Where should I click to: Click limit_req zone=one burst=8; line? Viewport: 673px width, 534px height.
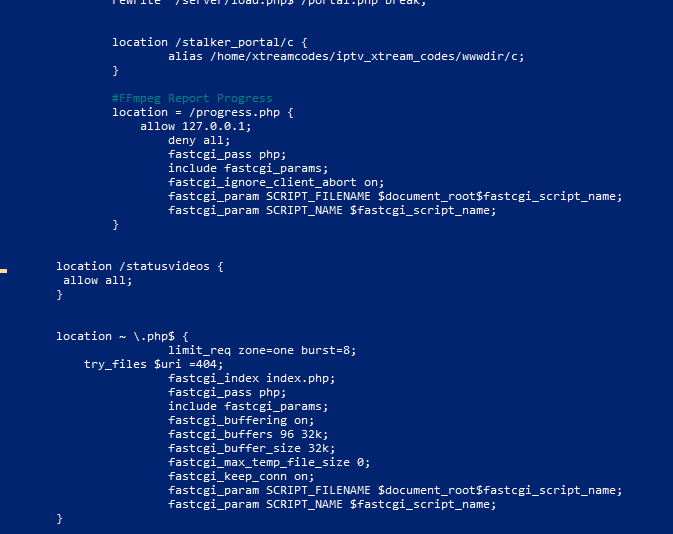pyautogui.click(x=262, y=350)
